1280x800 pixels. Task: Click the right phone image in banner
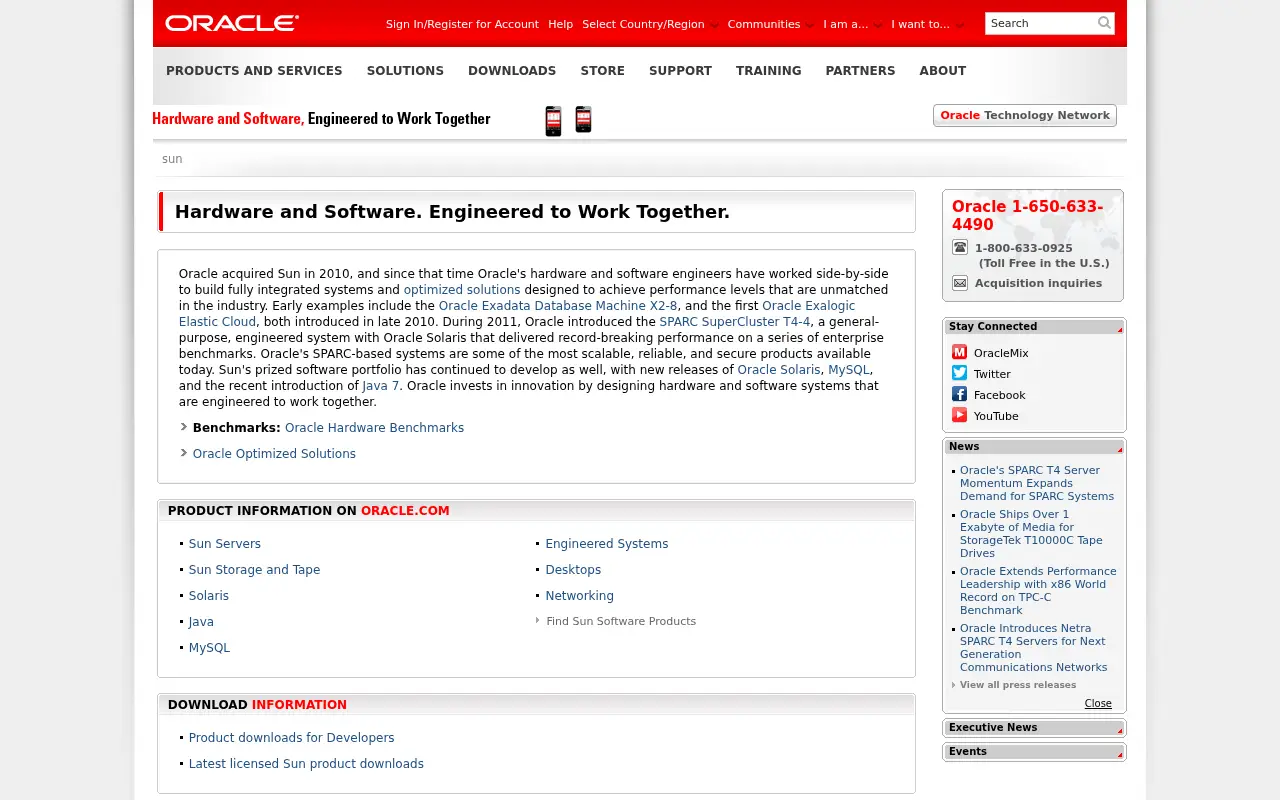point(584,119)
